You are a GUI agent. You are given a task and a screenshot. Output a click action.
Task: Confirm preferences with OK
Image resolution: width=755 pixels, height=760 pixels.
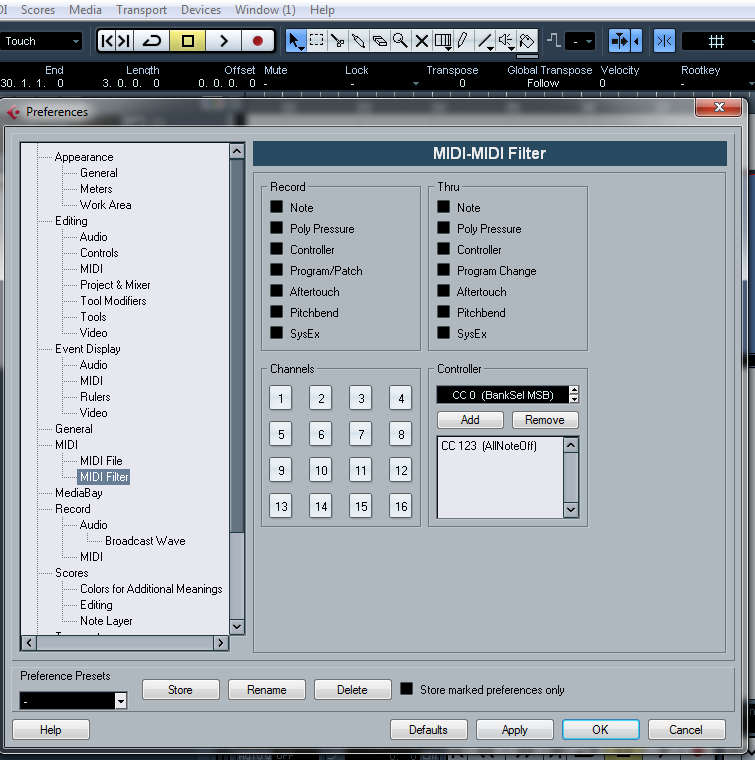click(600, 729)
